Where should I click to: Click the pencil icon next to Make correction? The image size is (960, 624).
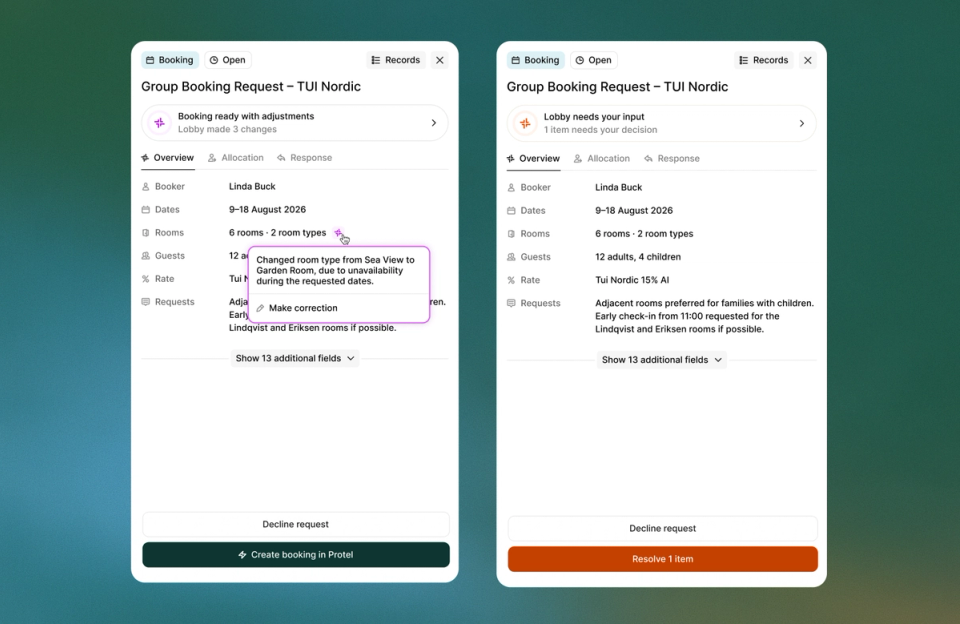coord(260,308)
